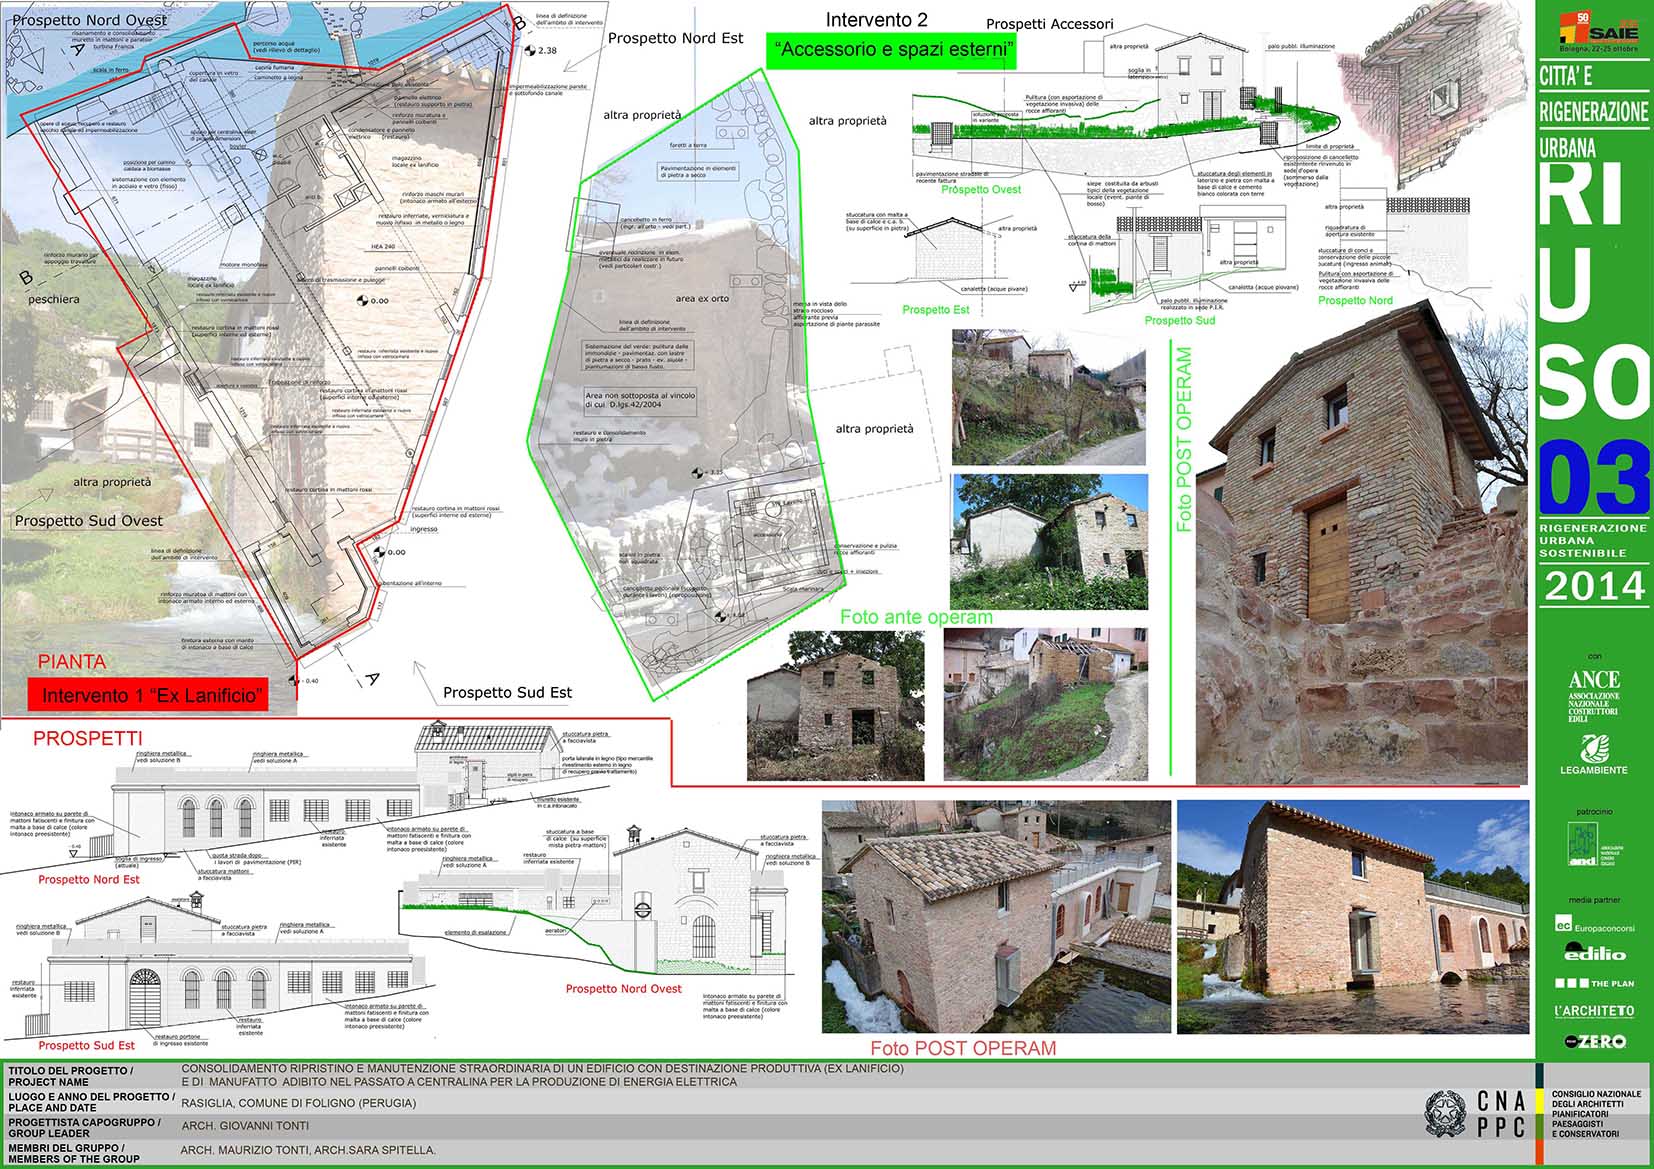The height and width of the screenshot is (1169, 1654).
Task: Click the 'area ex orto' label
Action: pos(702,299)
